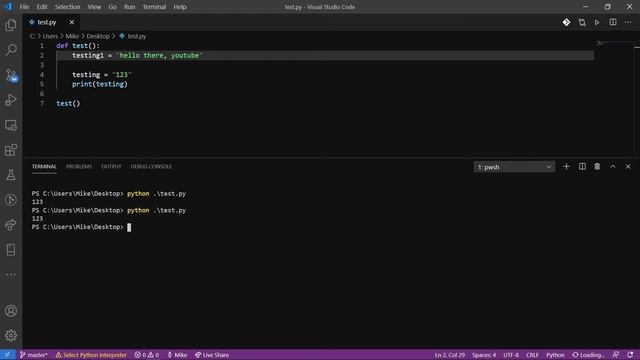
Task: Open the Edit menu
Action: (42, 7)
